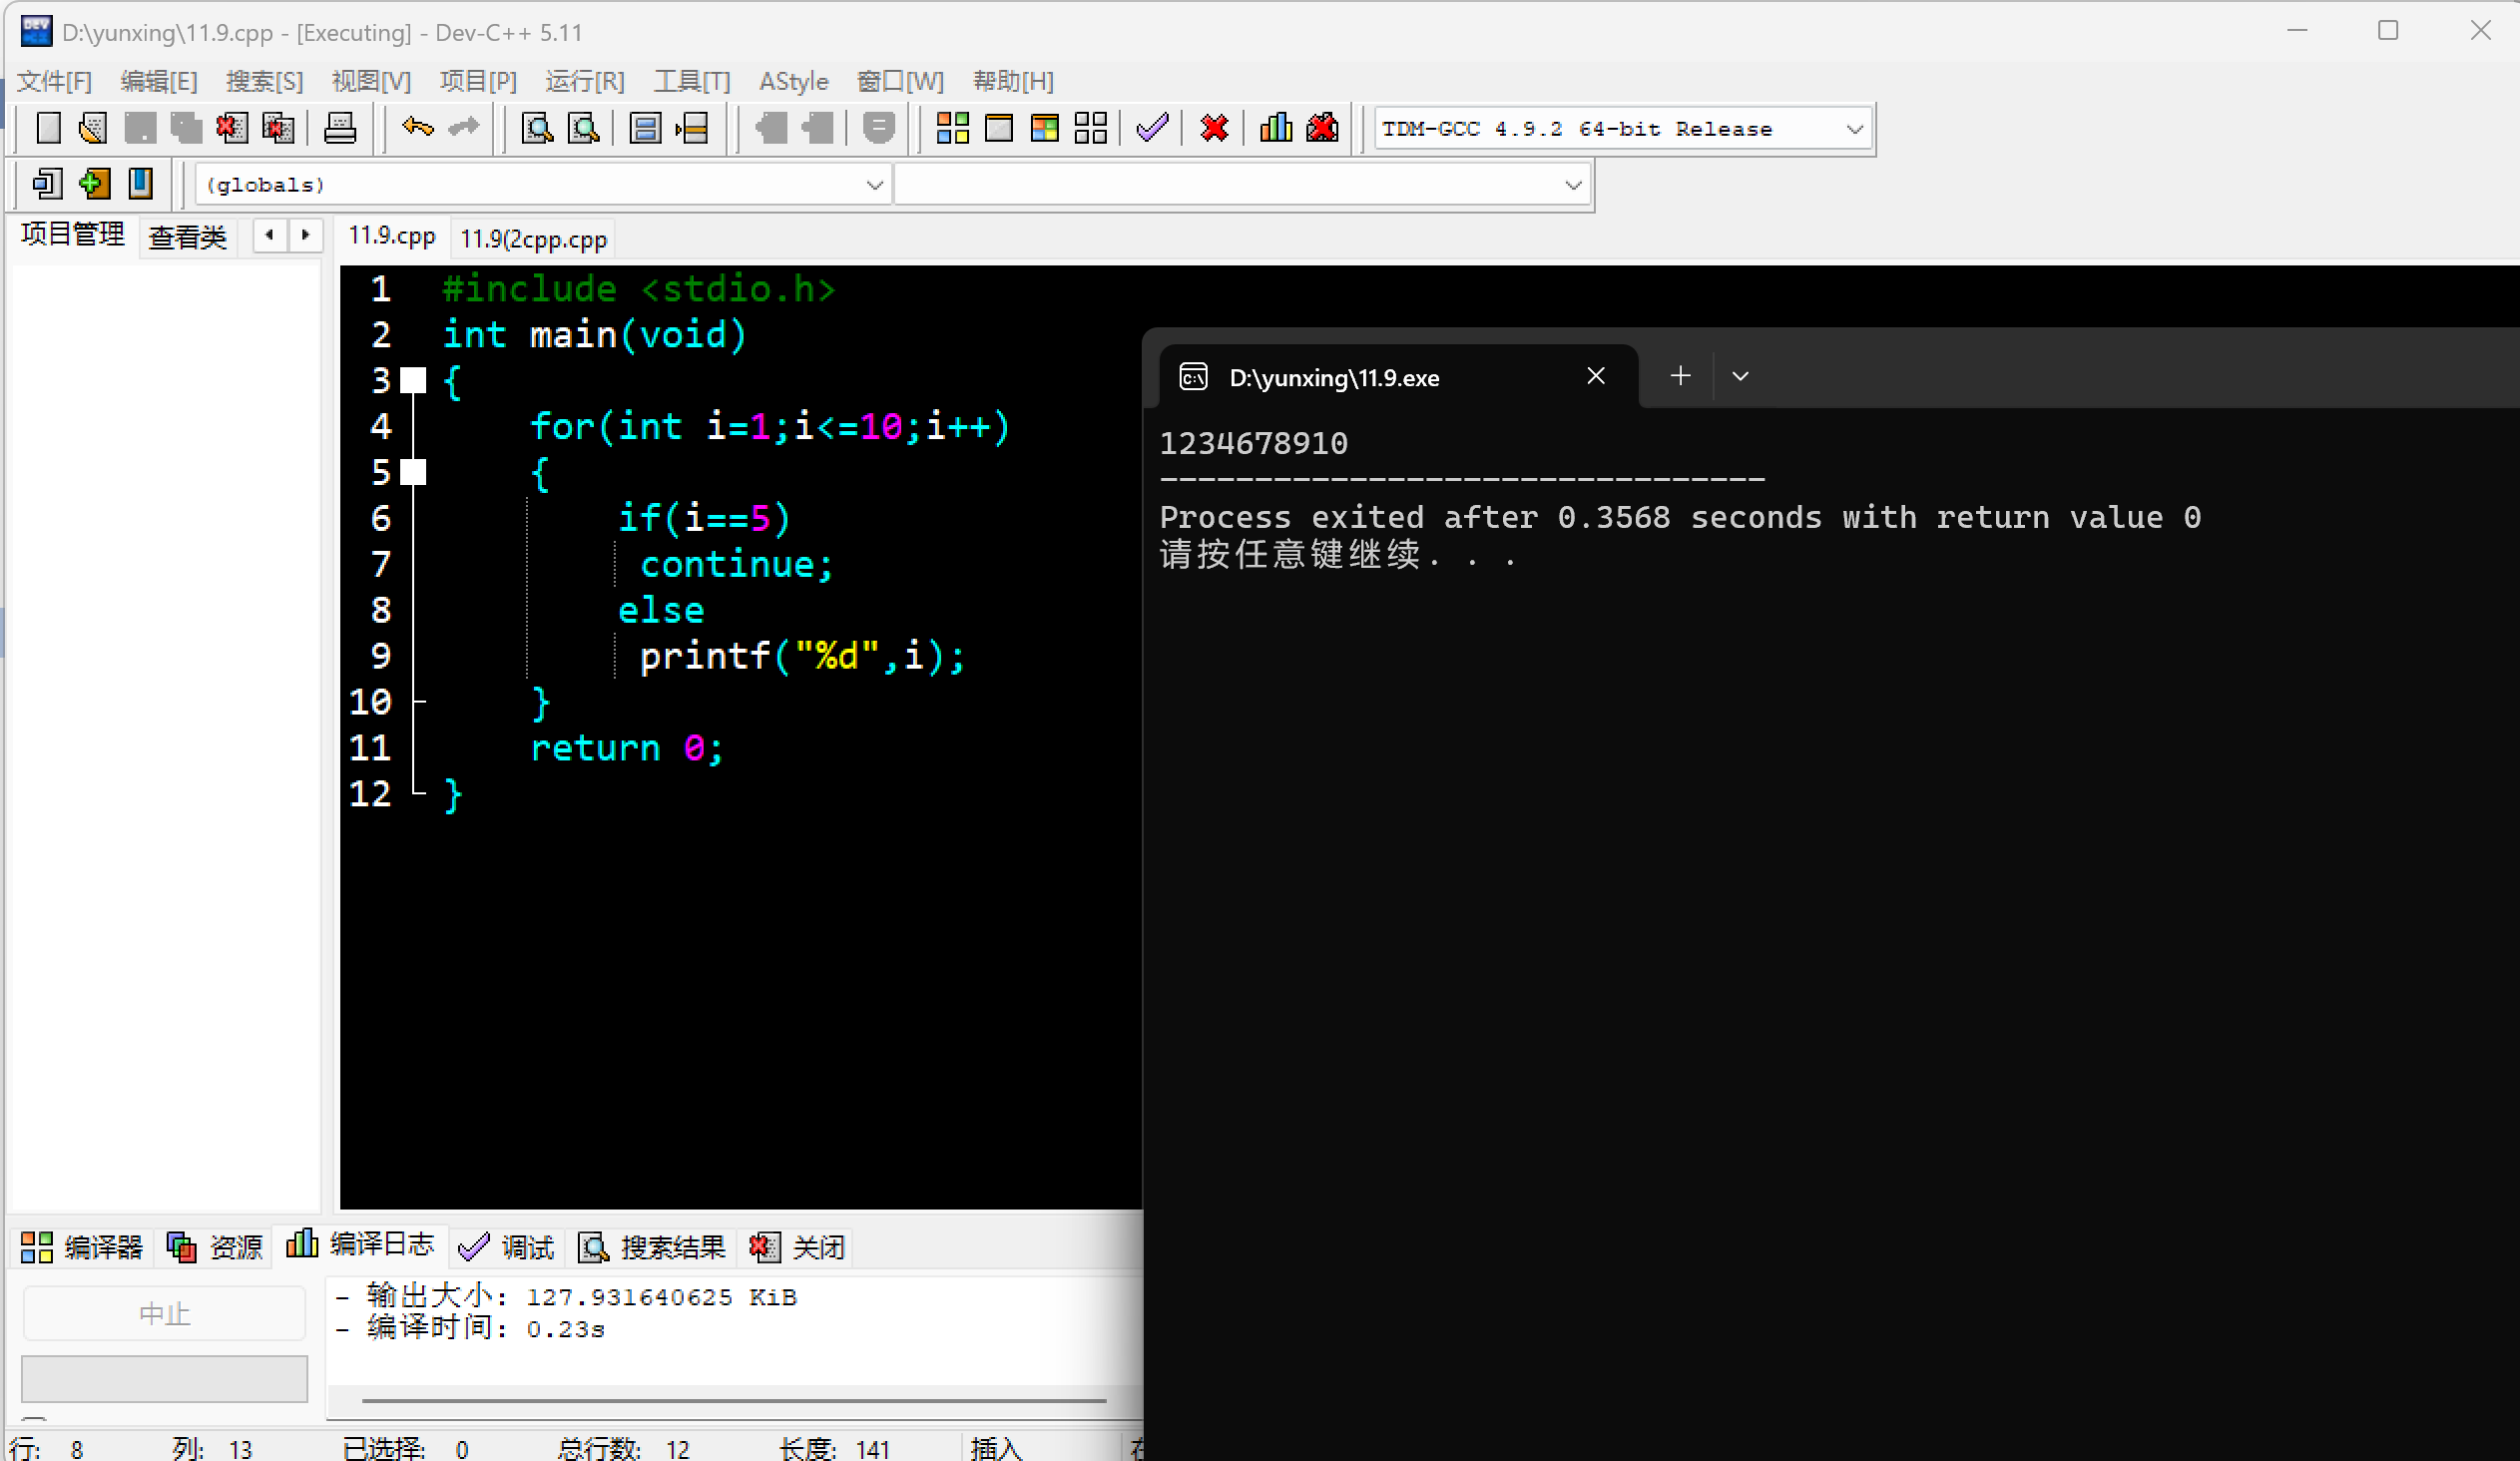
Task: Click the Undo arrow icon
Action: pos(417,128)
